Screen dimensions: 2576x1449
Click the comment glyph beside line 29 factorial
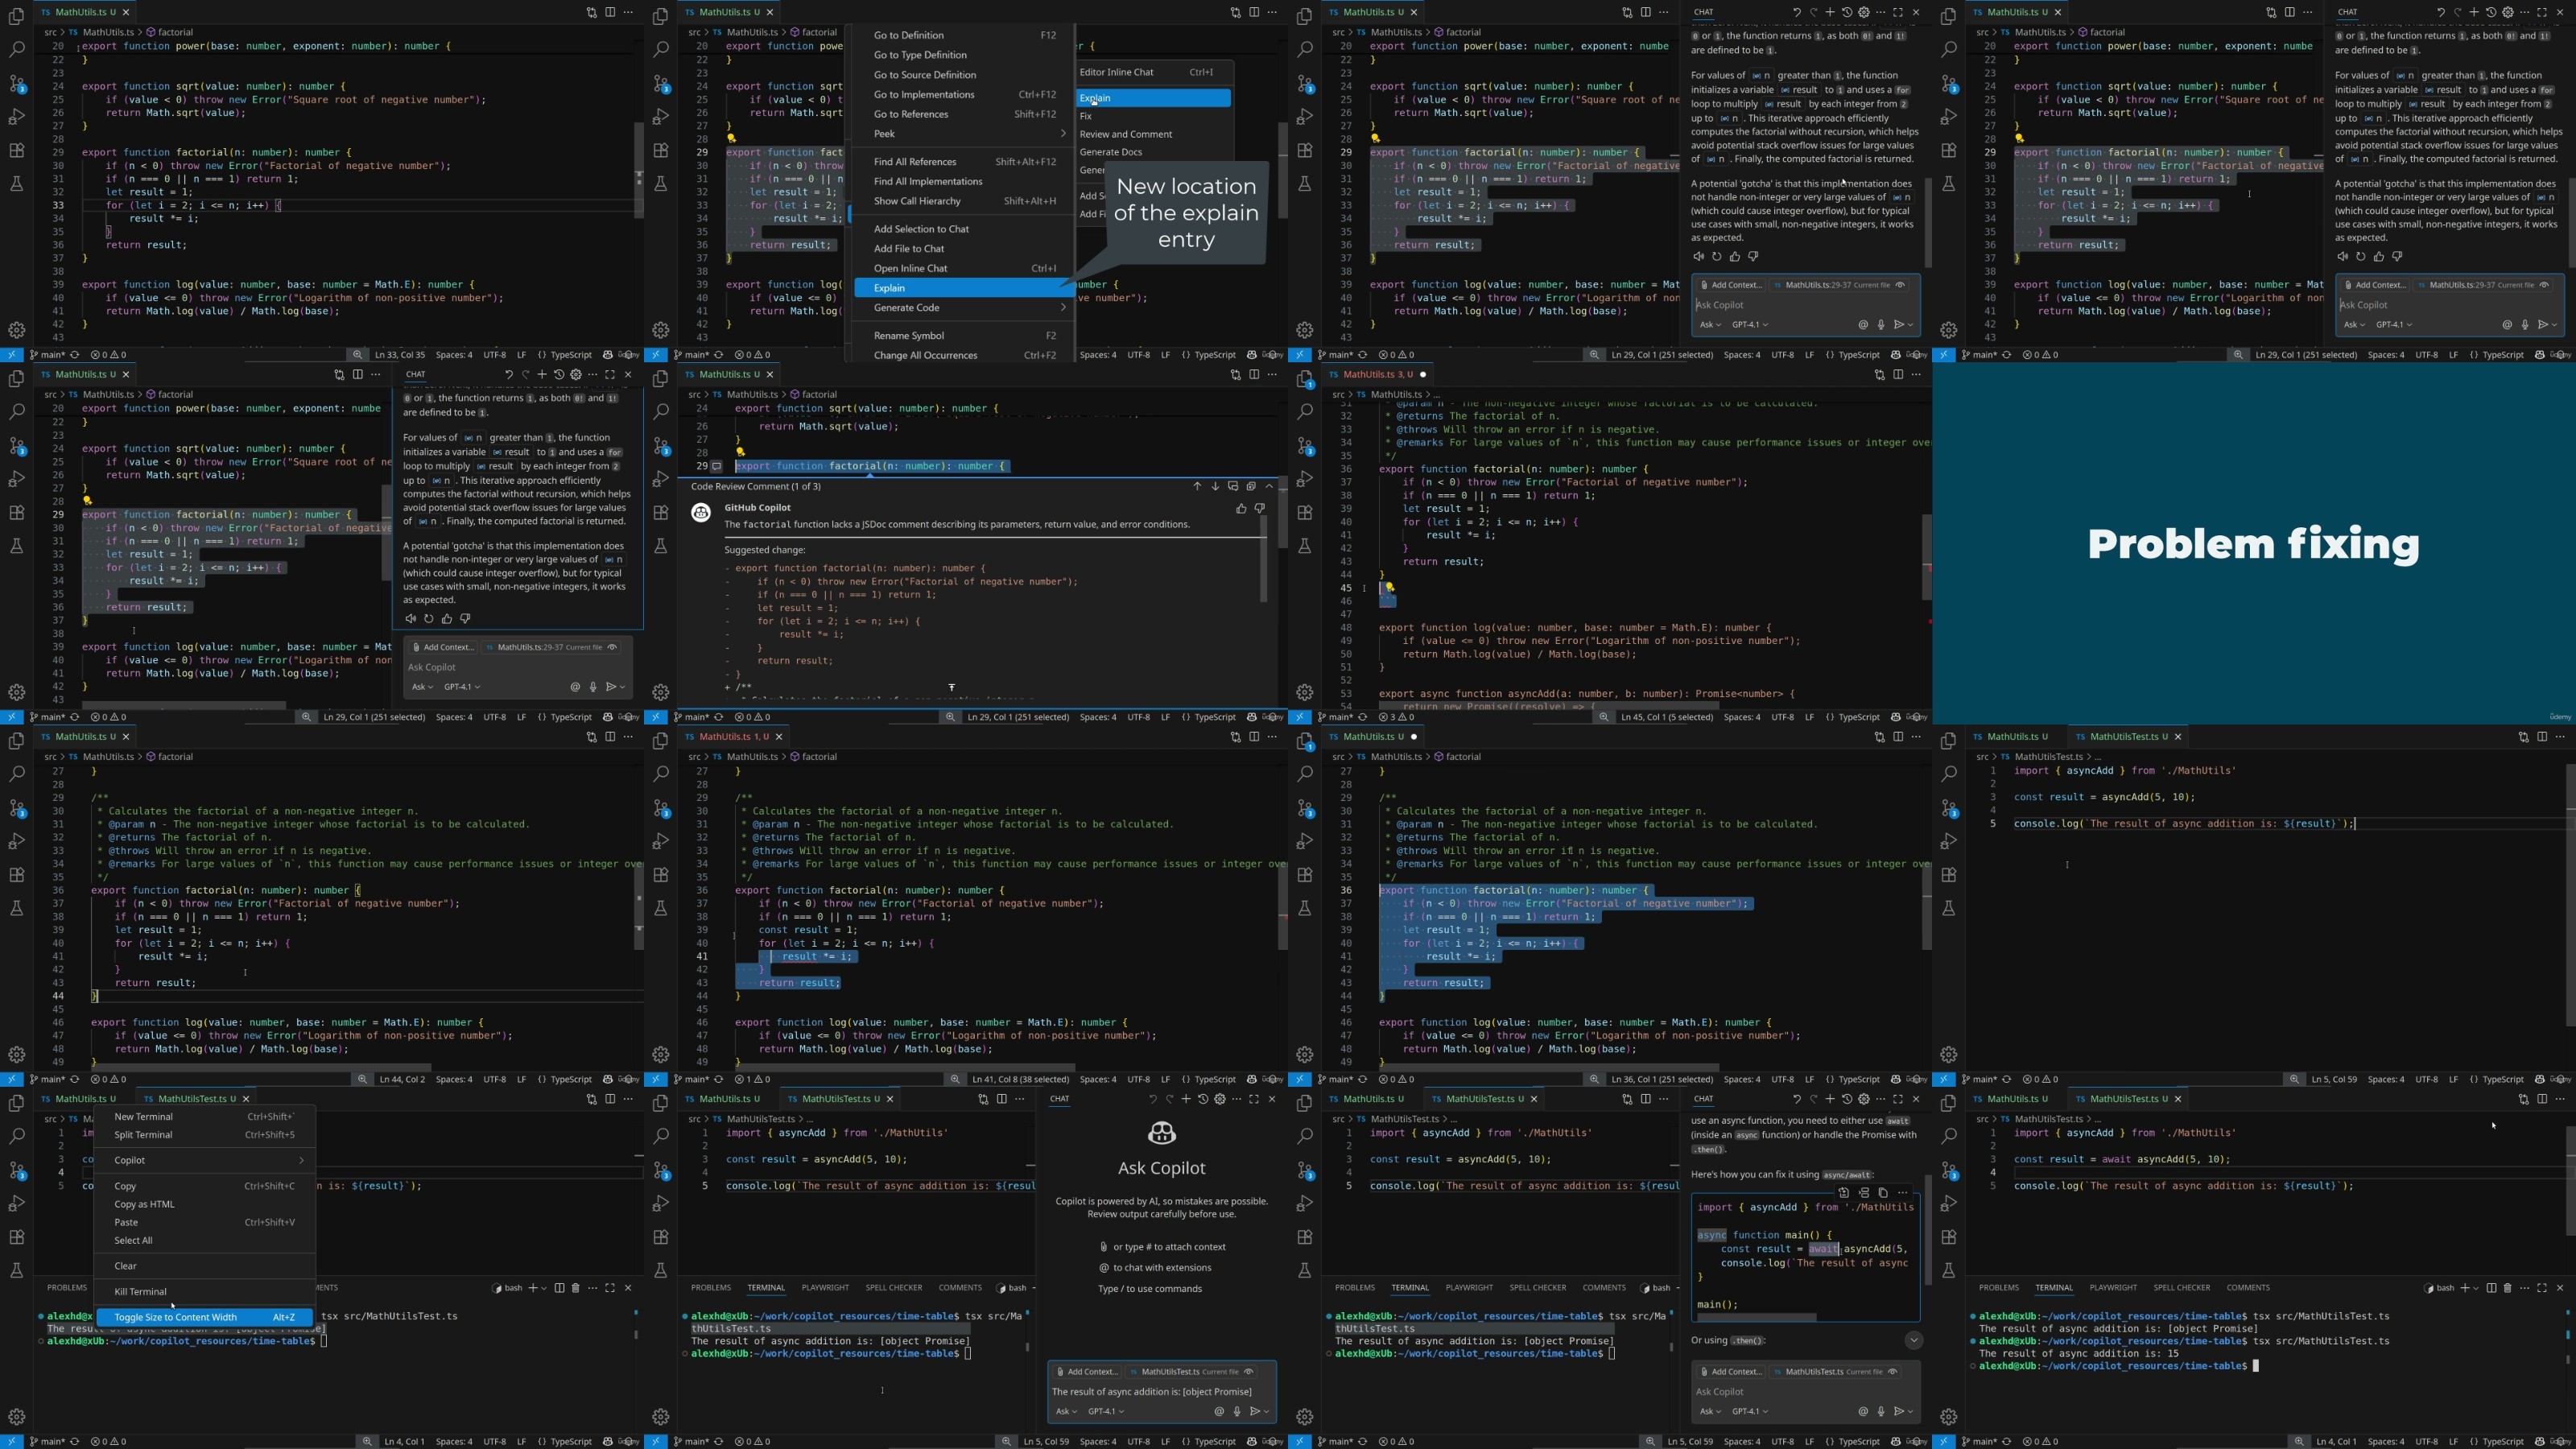(x=716, y=466)
